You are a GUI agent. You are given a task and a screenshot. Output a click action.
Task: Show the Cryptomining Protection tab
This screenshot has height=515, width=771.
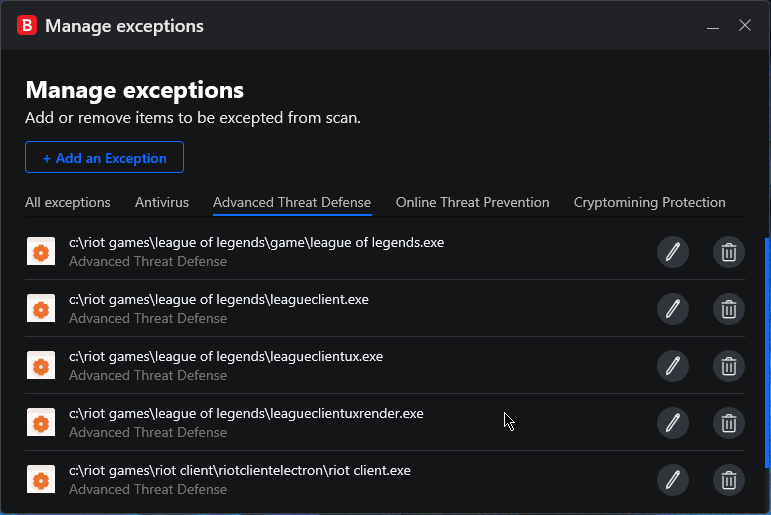(x=650, y=202)
